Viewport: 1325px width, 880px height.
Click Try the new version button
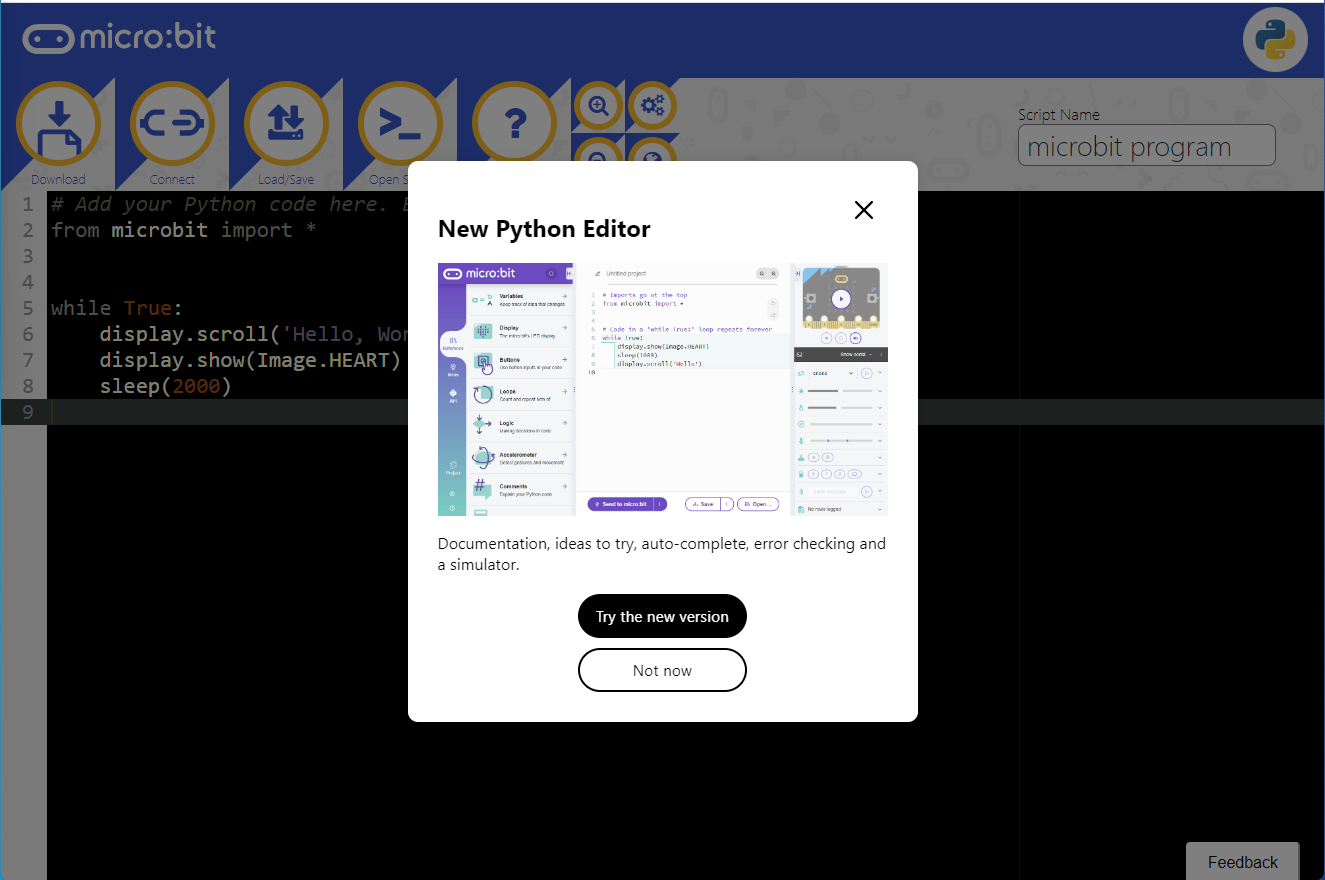click(662, 616)
